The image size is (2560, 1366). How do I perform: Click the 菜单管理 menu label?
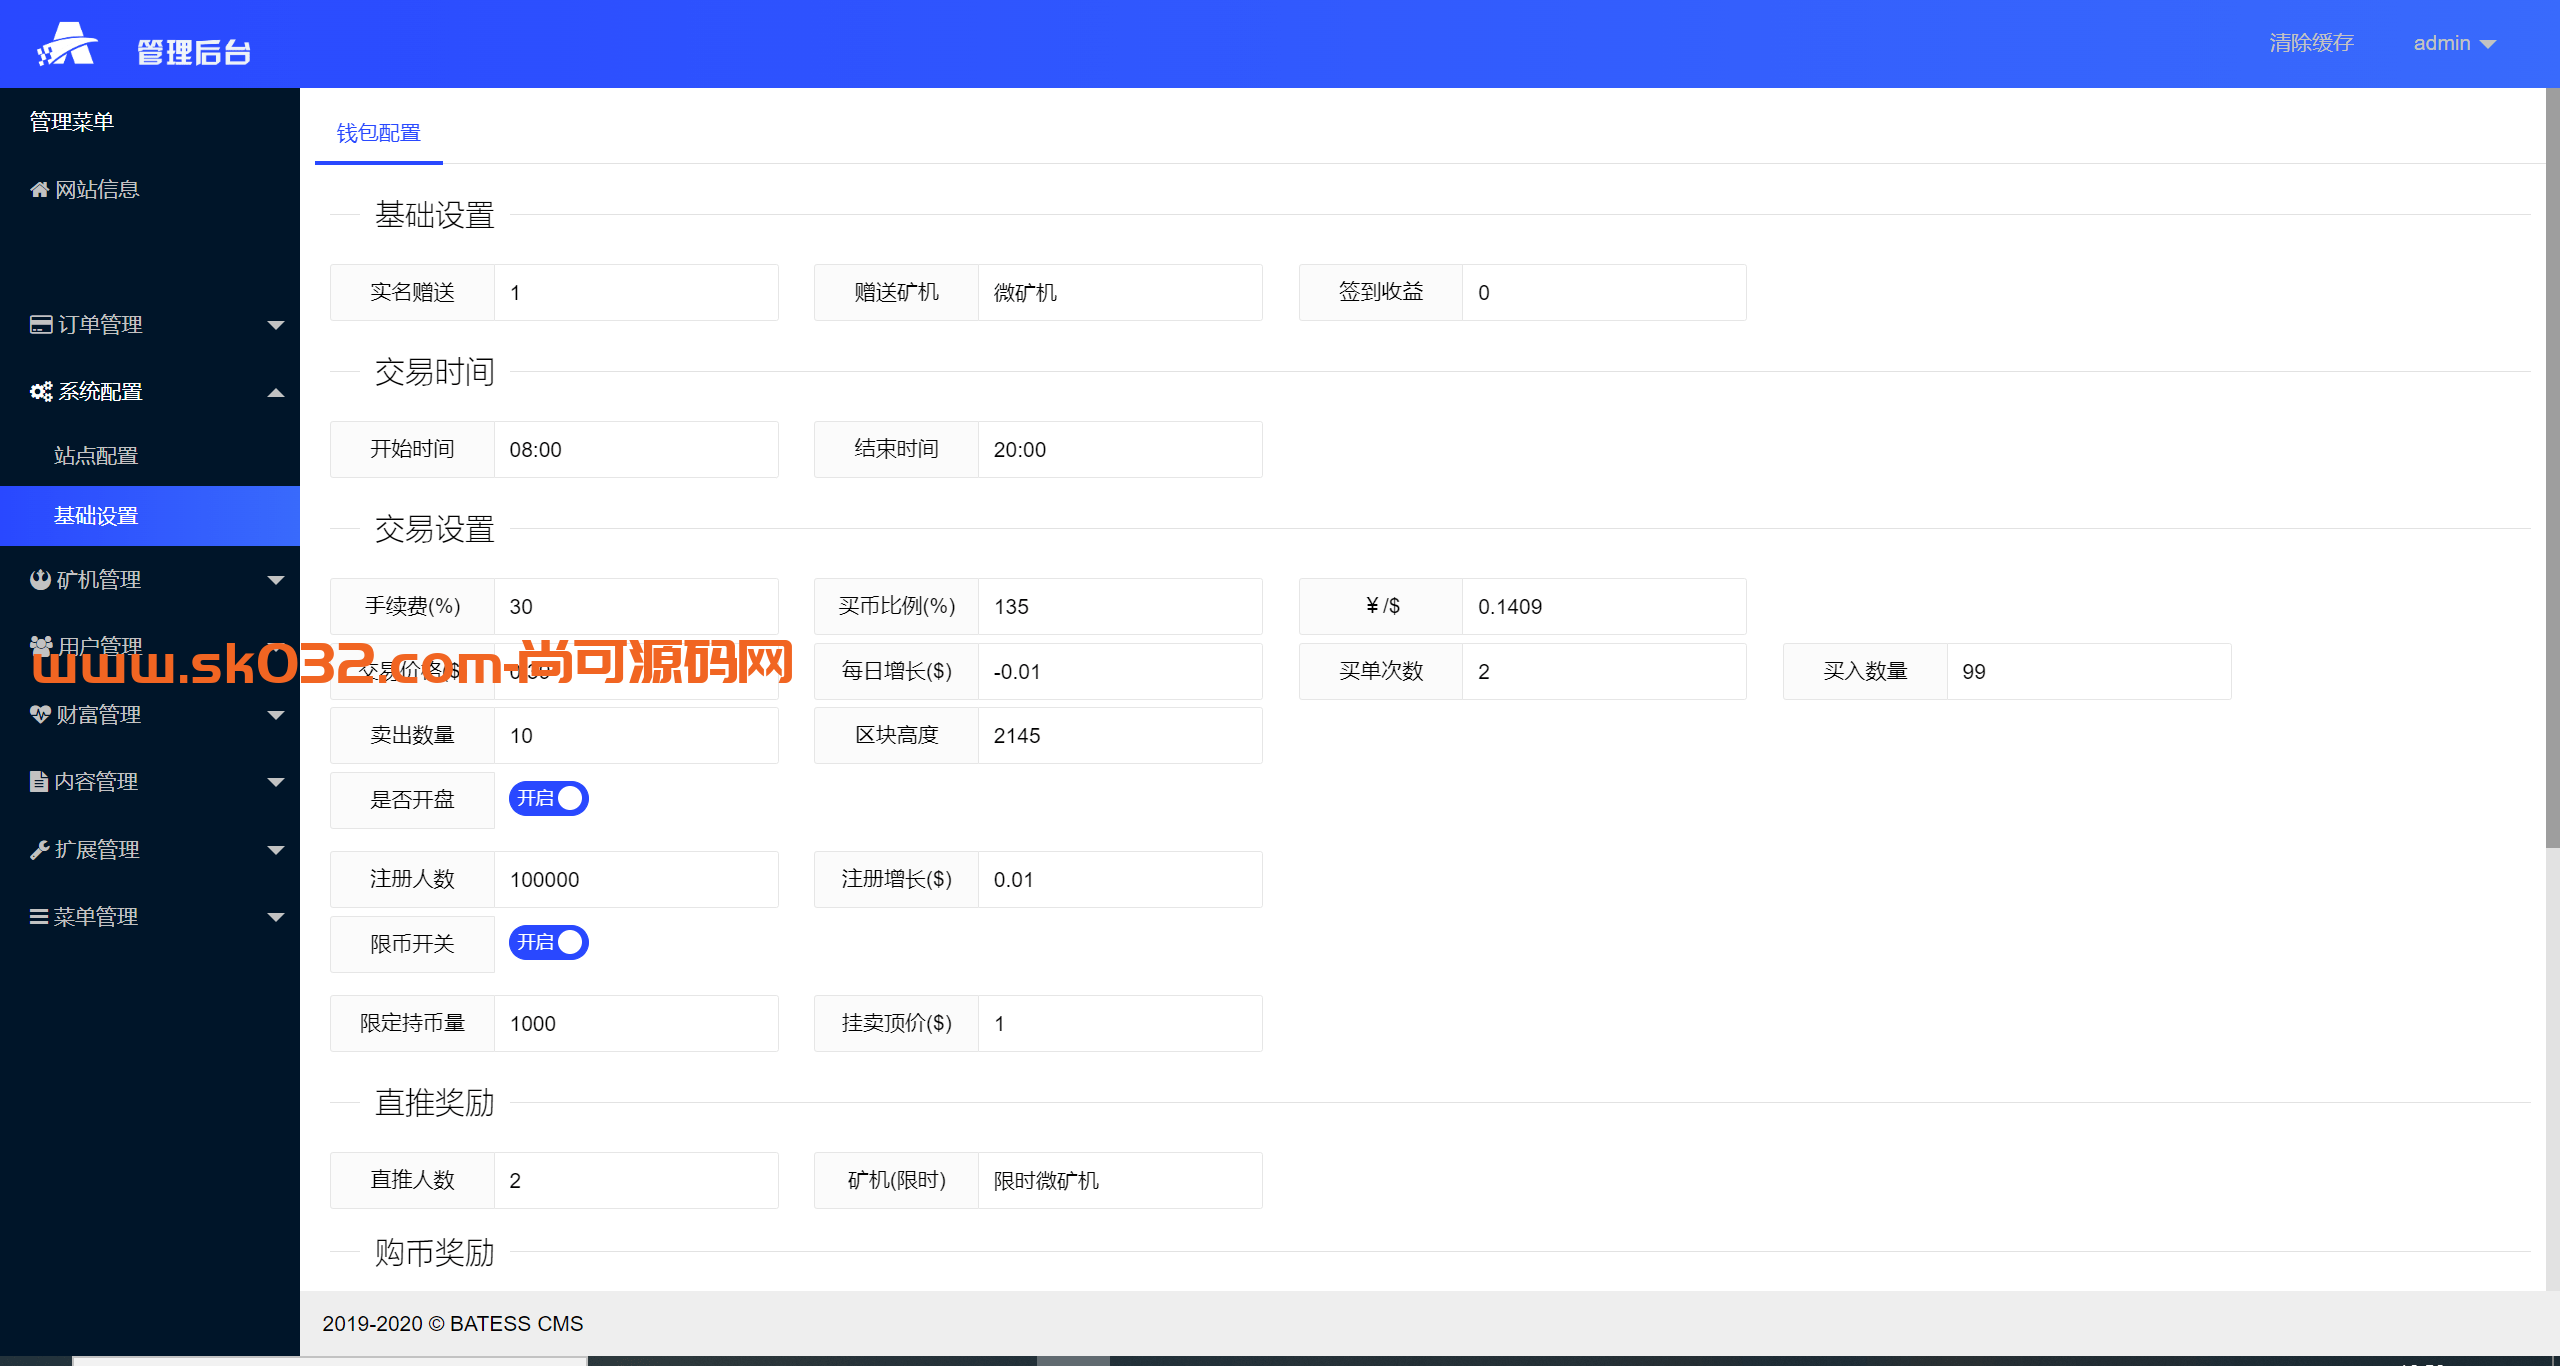96,917
